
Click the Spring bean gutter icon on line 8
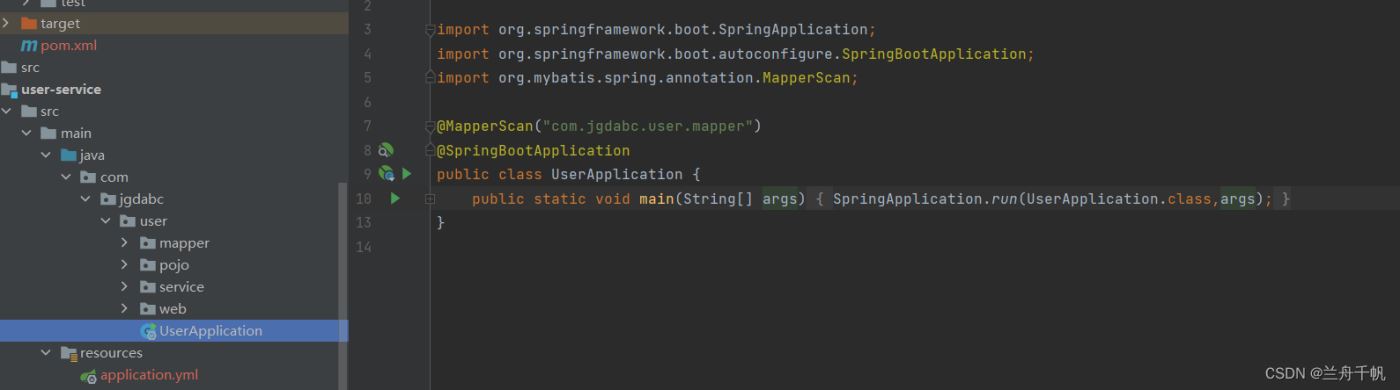click(x=386, y=150)
